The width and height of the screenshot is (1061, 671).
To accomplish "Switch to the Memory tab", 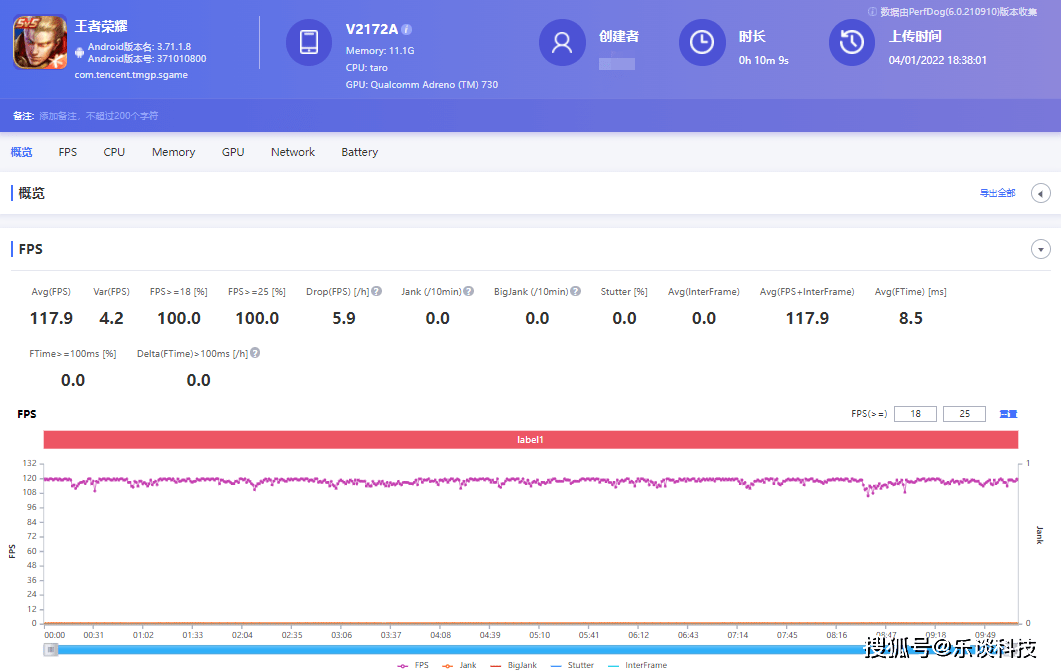I will (173, 152).
